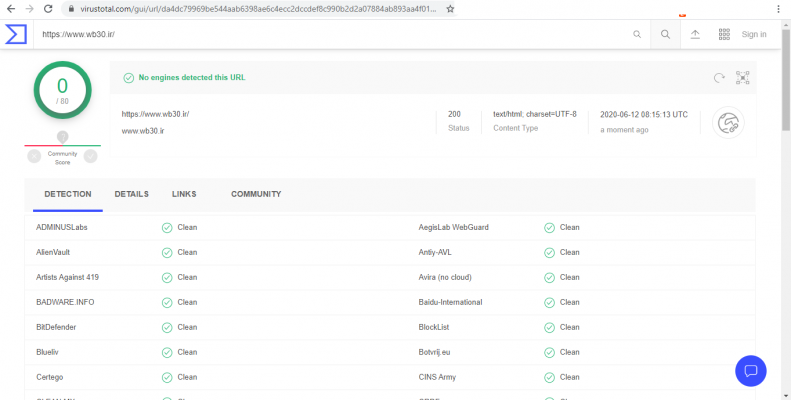Viewport: 791px width, 400px height.
Task: Open the apps grid icon
Action: (x=724, y=34)
